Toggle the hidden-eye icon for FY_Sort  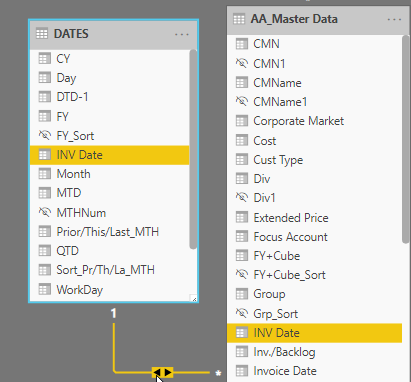(45, 135)
